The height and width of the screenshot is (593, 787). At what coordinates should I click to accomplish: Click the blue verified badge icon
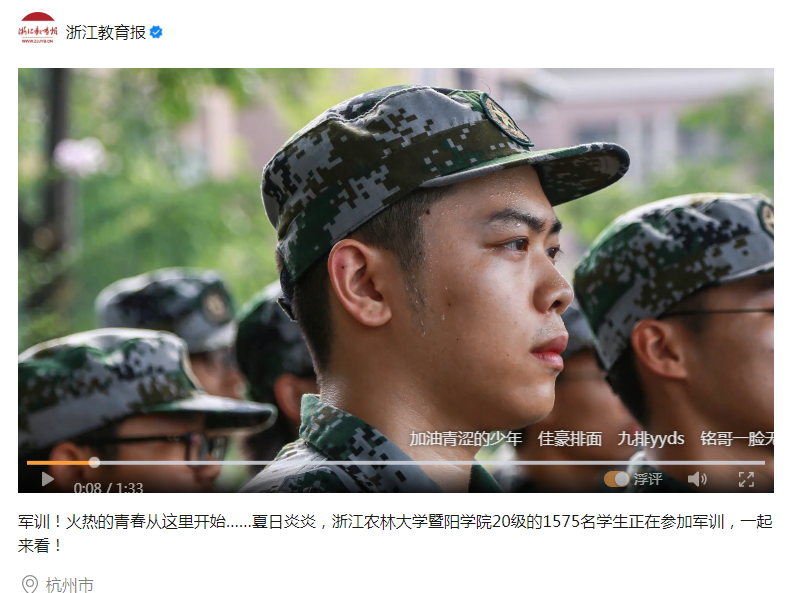(x=156, y=32)
